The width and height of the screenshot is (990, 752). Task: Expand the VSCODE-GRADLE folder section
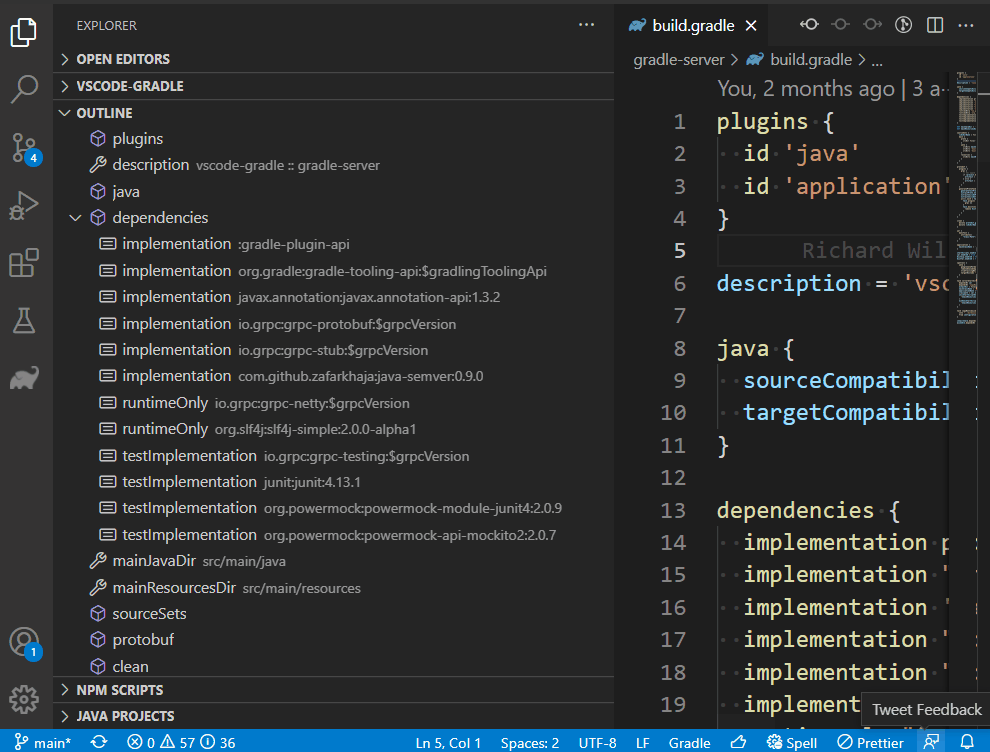pyautogui.click(x=333, y=86)
